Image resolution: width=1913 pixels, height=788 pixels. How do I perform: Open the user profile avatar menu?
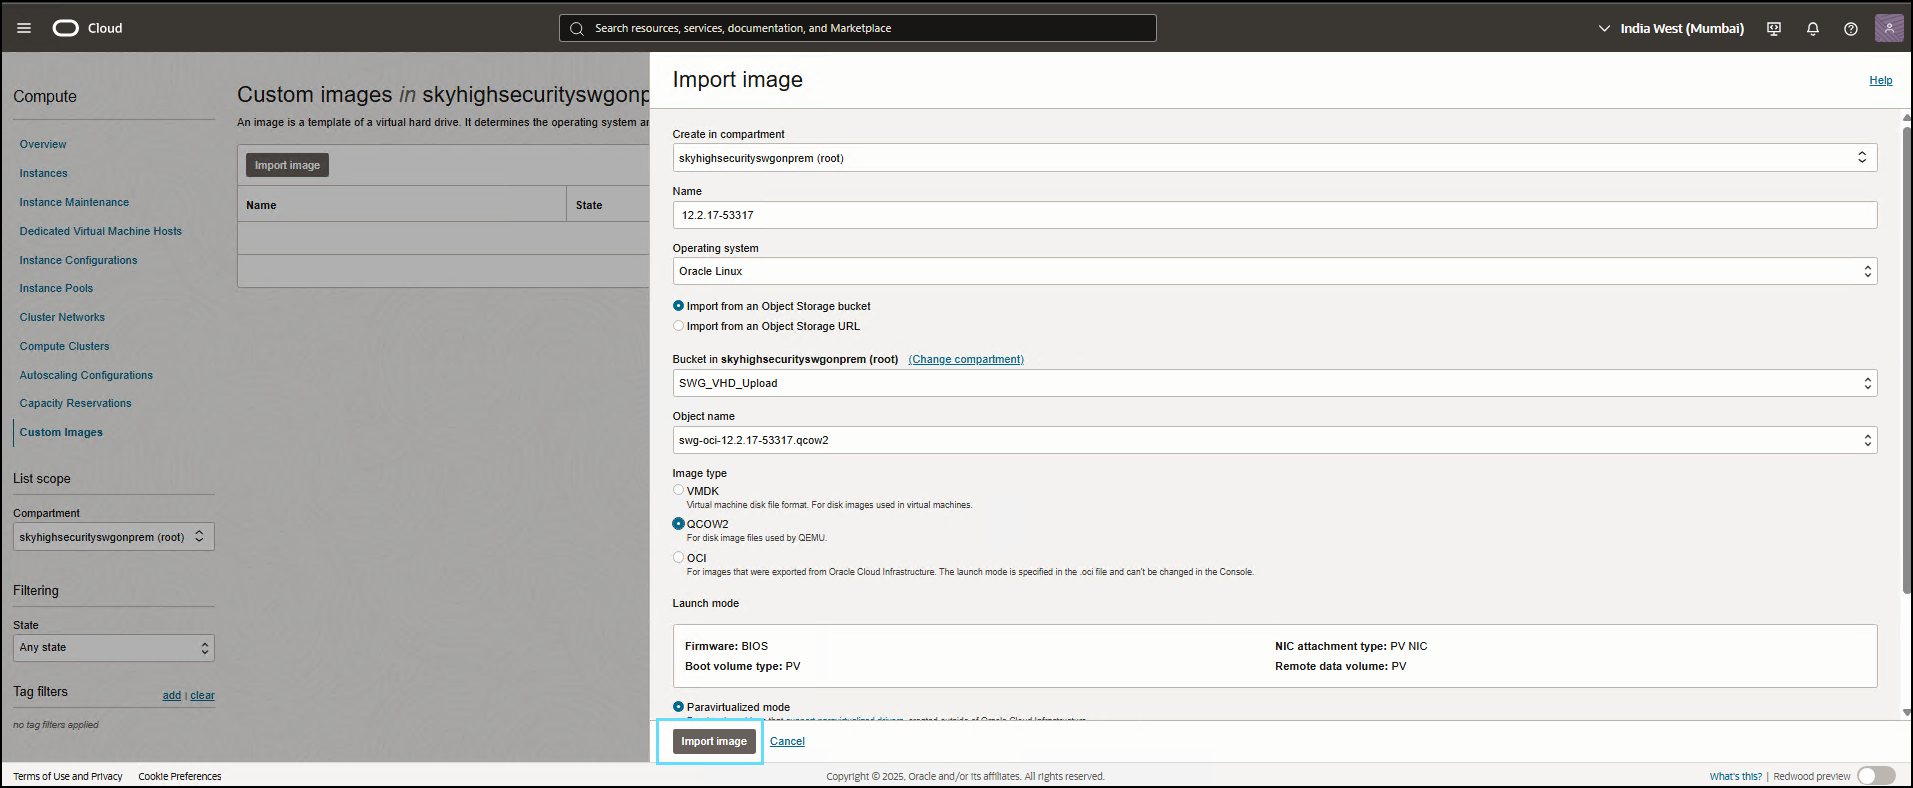pos(1888,28)
